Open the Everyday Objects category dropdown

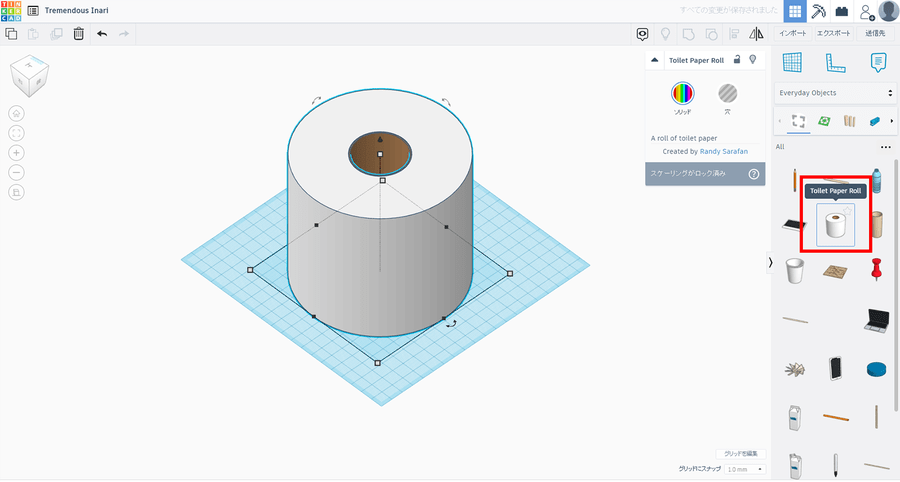835,93
